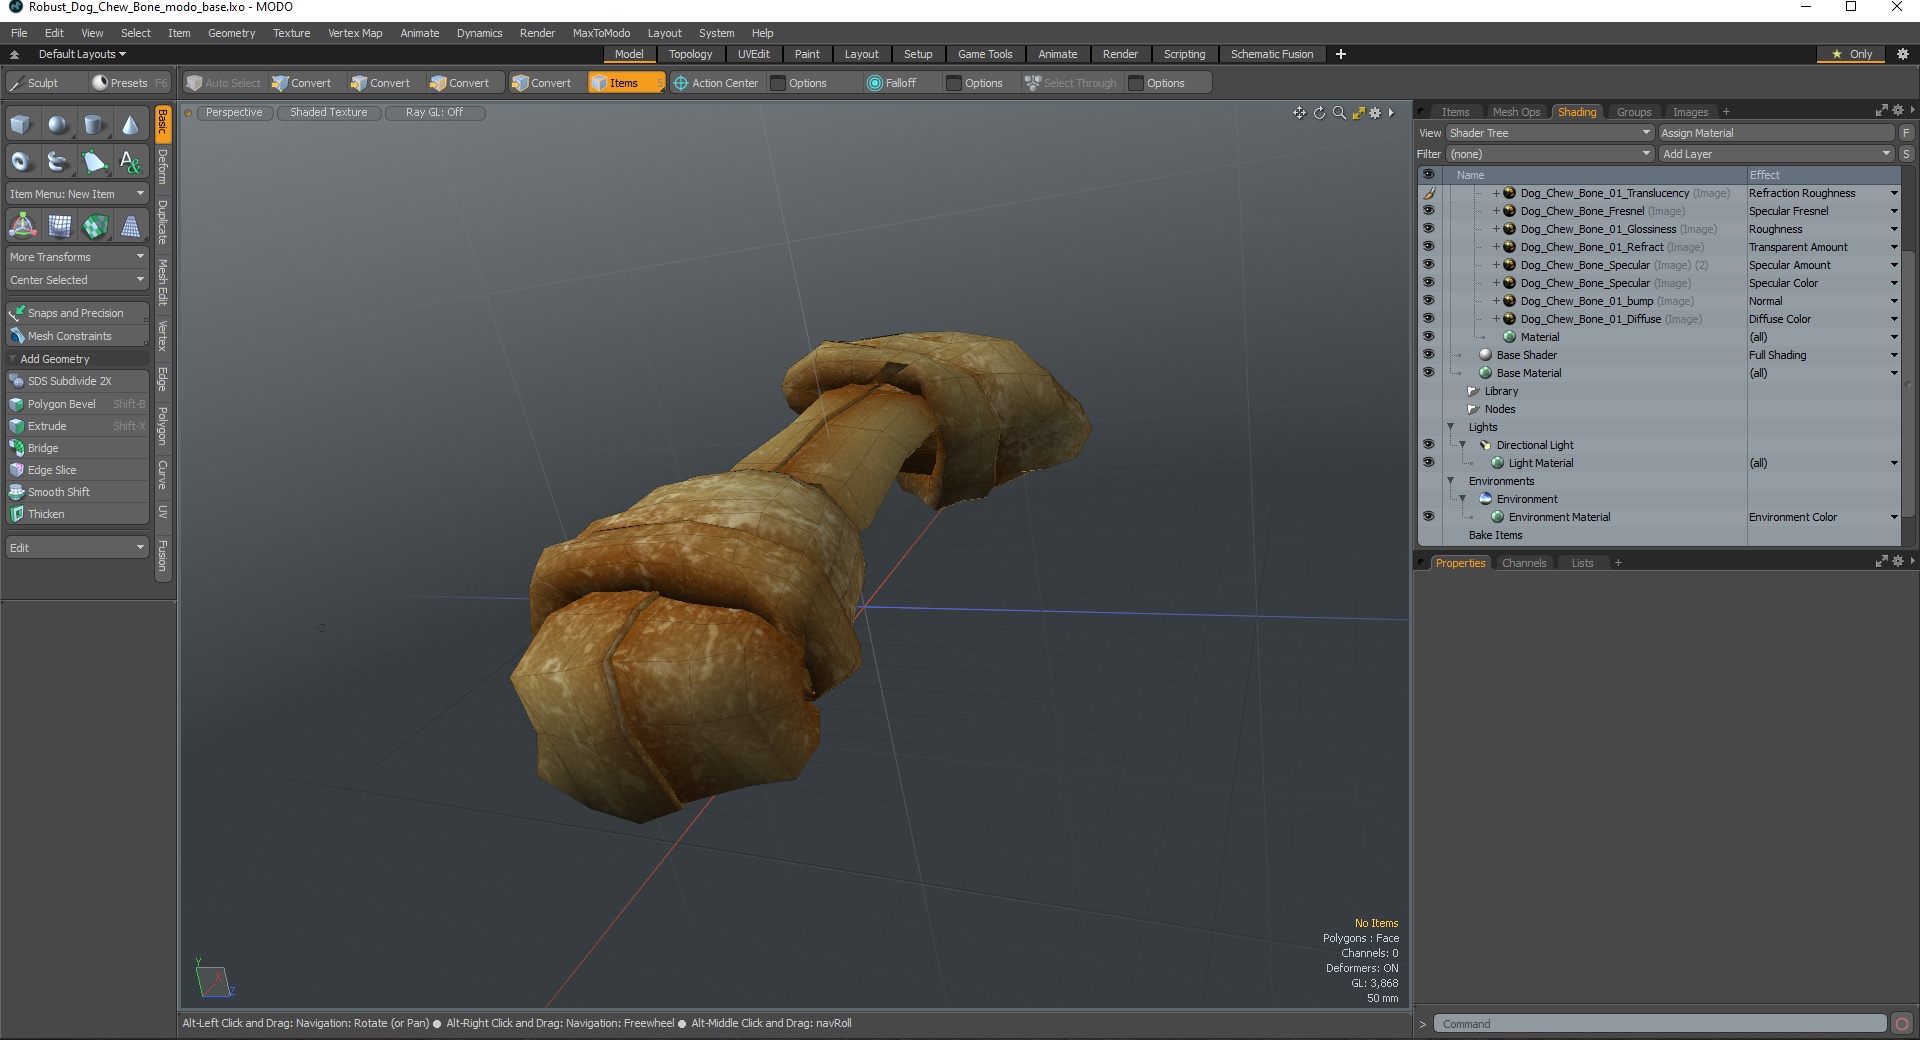Click the Thicken tool

click(77, 514)
